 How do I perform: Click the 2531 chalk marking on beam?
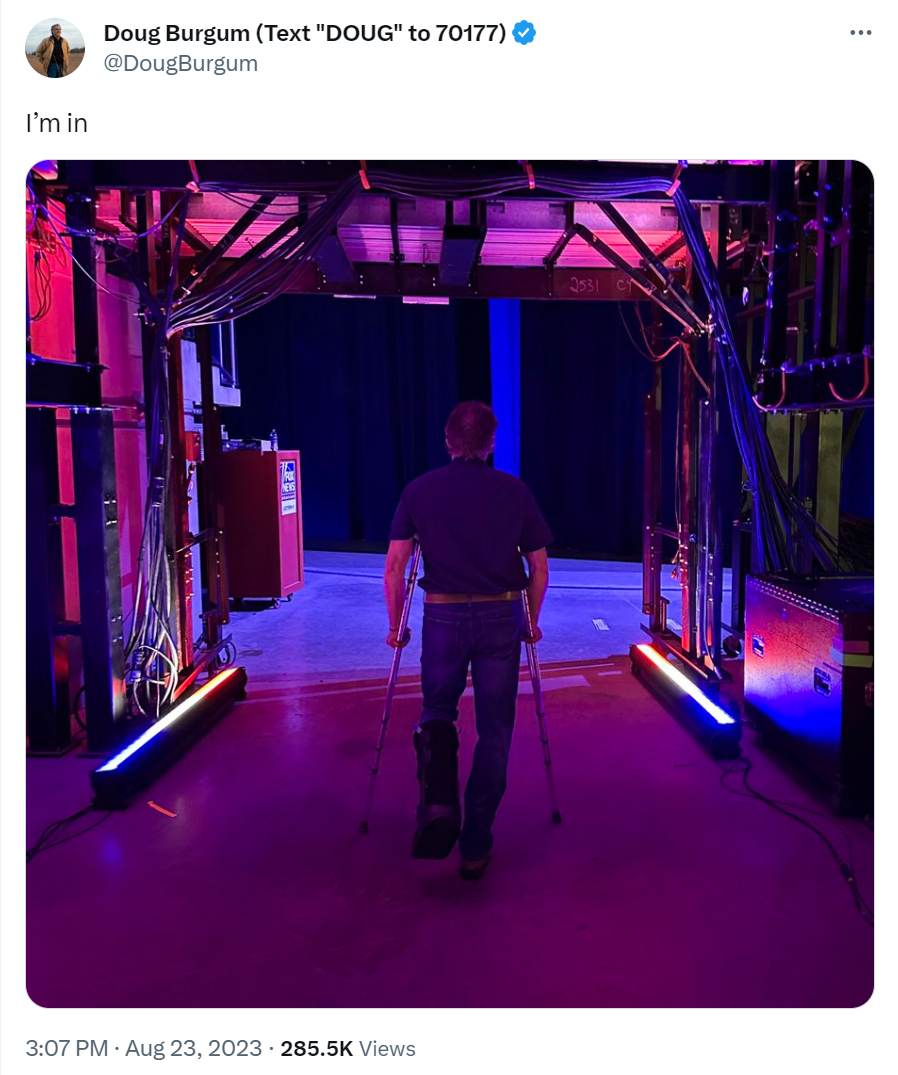(584, 286)
